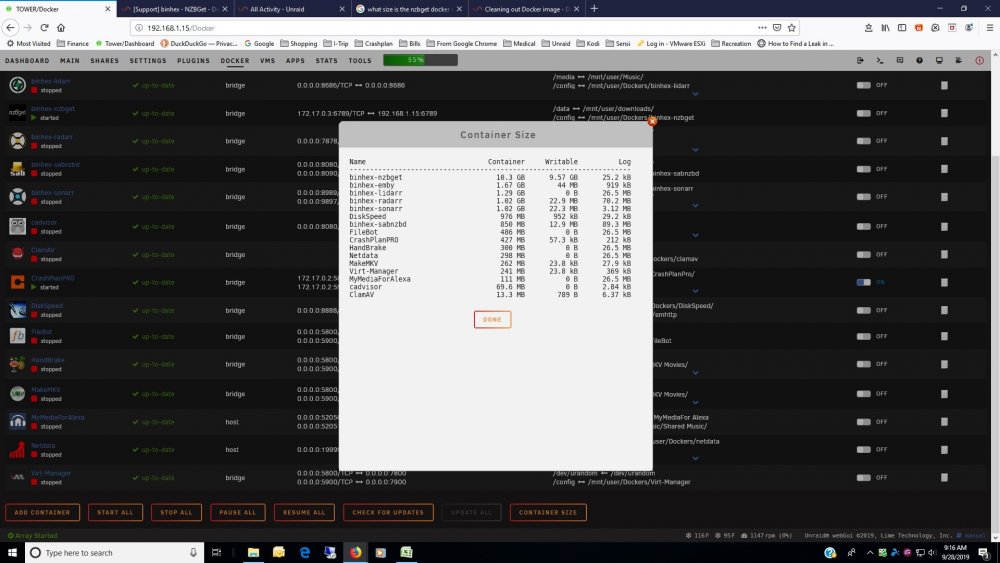Click the MyMediaForAlexa container icon
This screenshot has height=563, width=1000.
[x=17, y=421]
